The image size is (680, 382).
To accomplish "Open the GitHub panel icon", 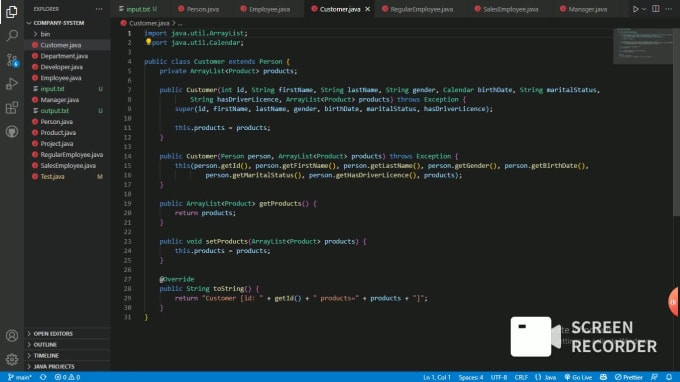I will pos(12,131).
